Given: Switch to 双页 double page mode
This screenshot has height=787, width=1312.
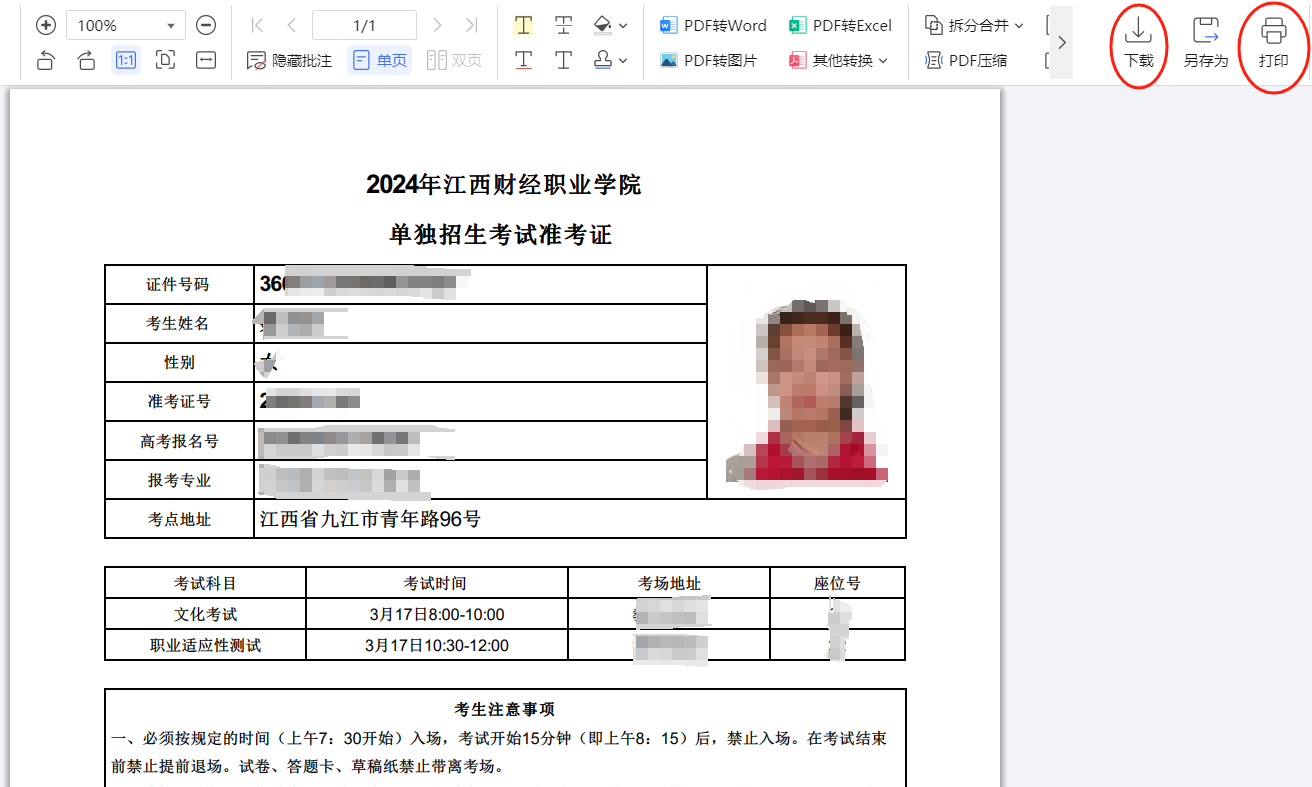Looking at the screenshot, I should (454, 60).
